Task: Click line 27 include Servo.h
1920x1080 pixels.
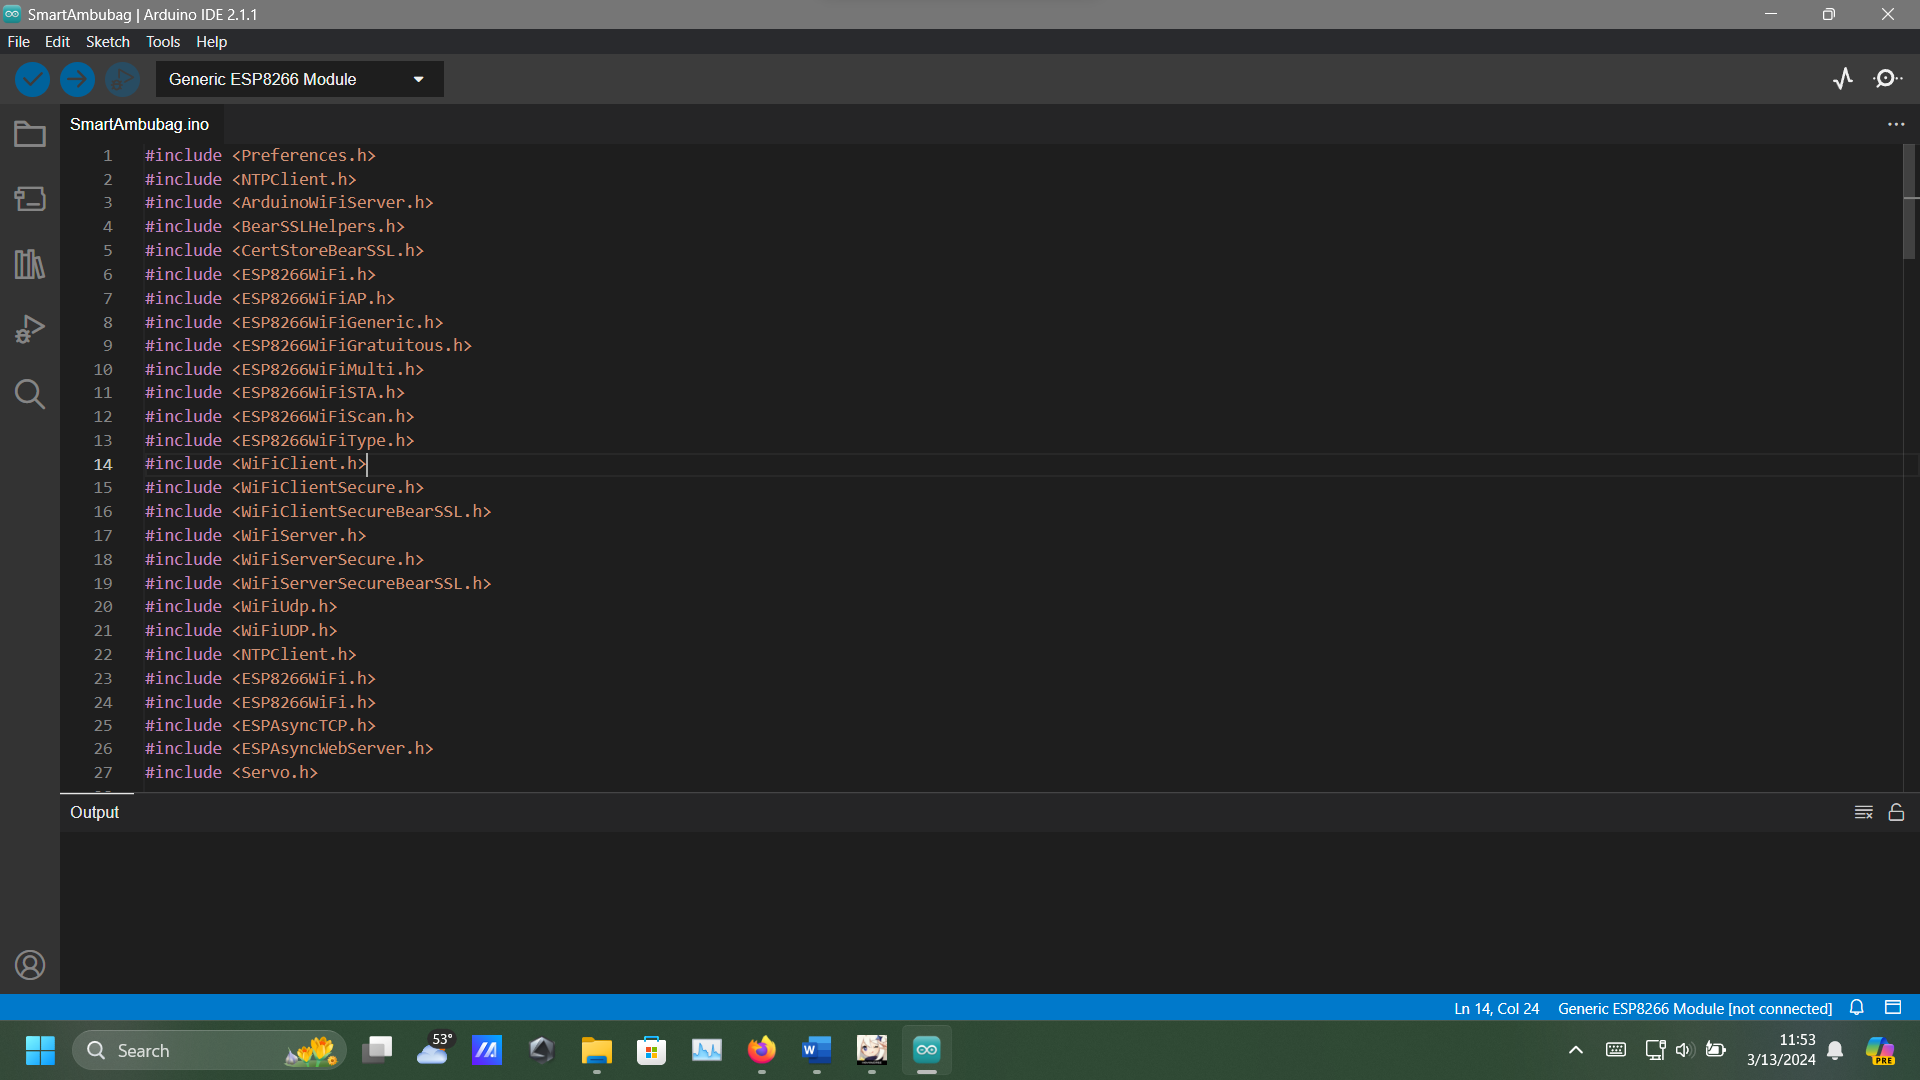Action: point(231,772)
